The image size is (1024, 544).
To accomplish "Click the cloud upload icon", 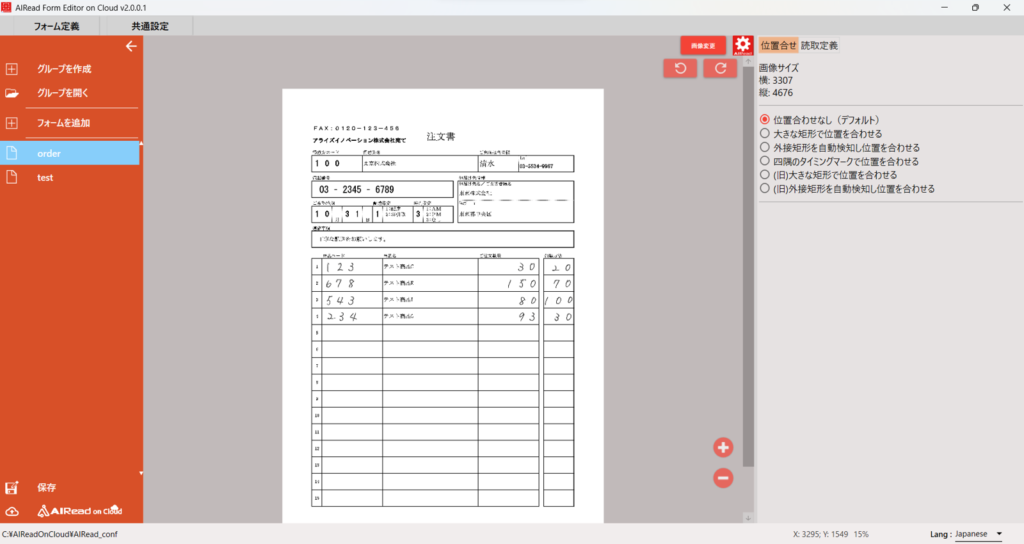I will click(x=13, y=511).
